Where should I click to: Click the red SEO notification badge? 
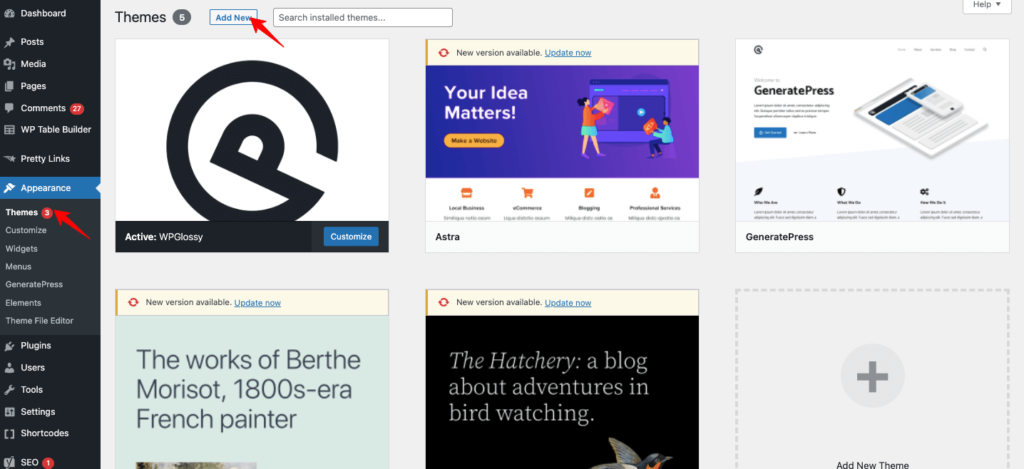[48, 462]
